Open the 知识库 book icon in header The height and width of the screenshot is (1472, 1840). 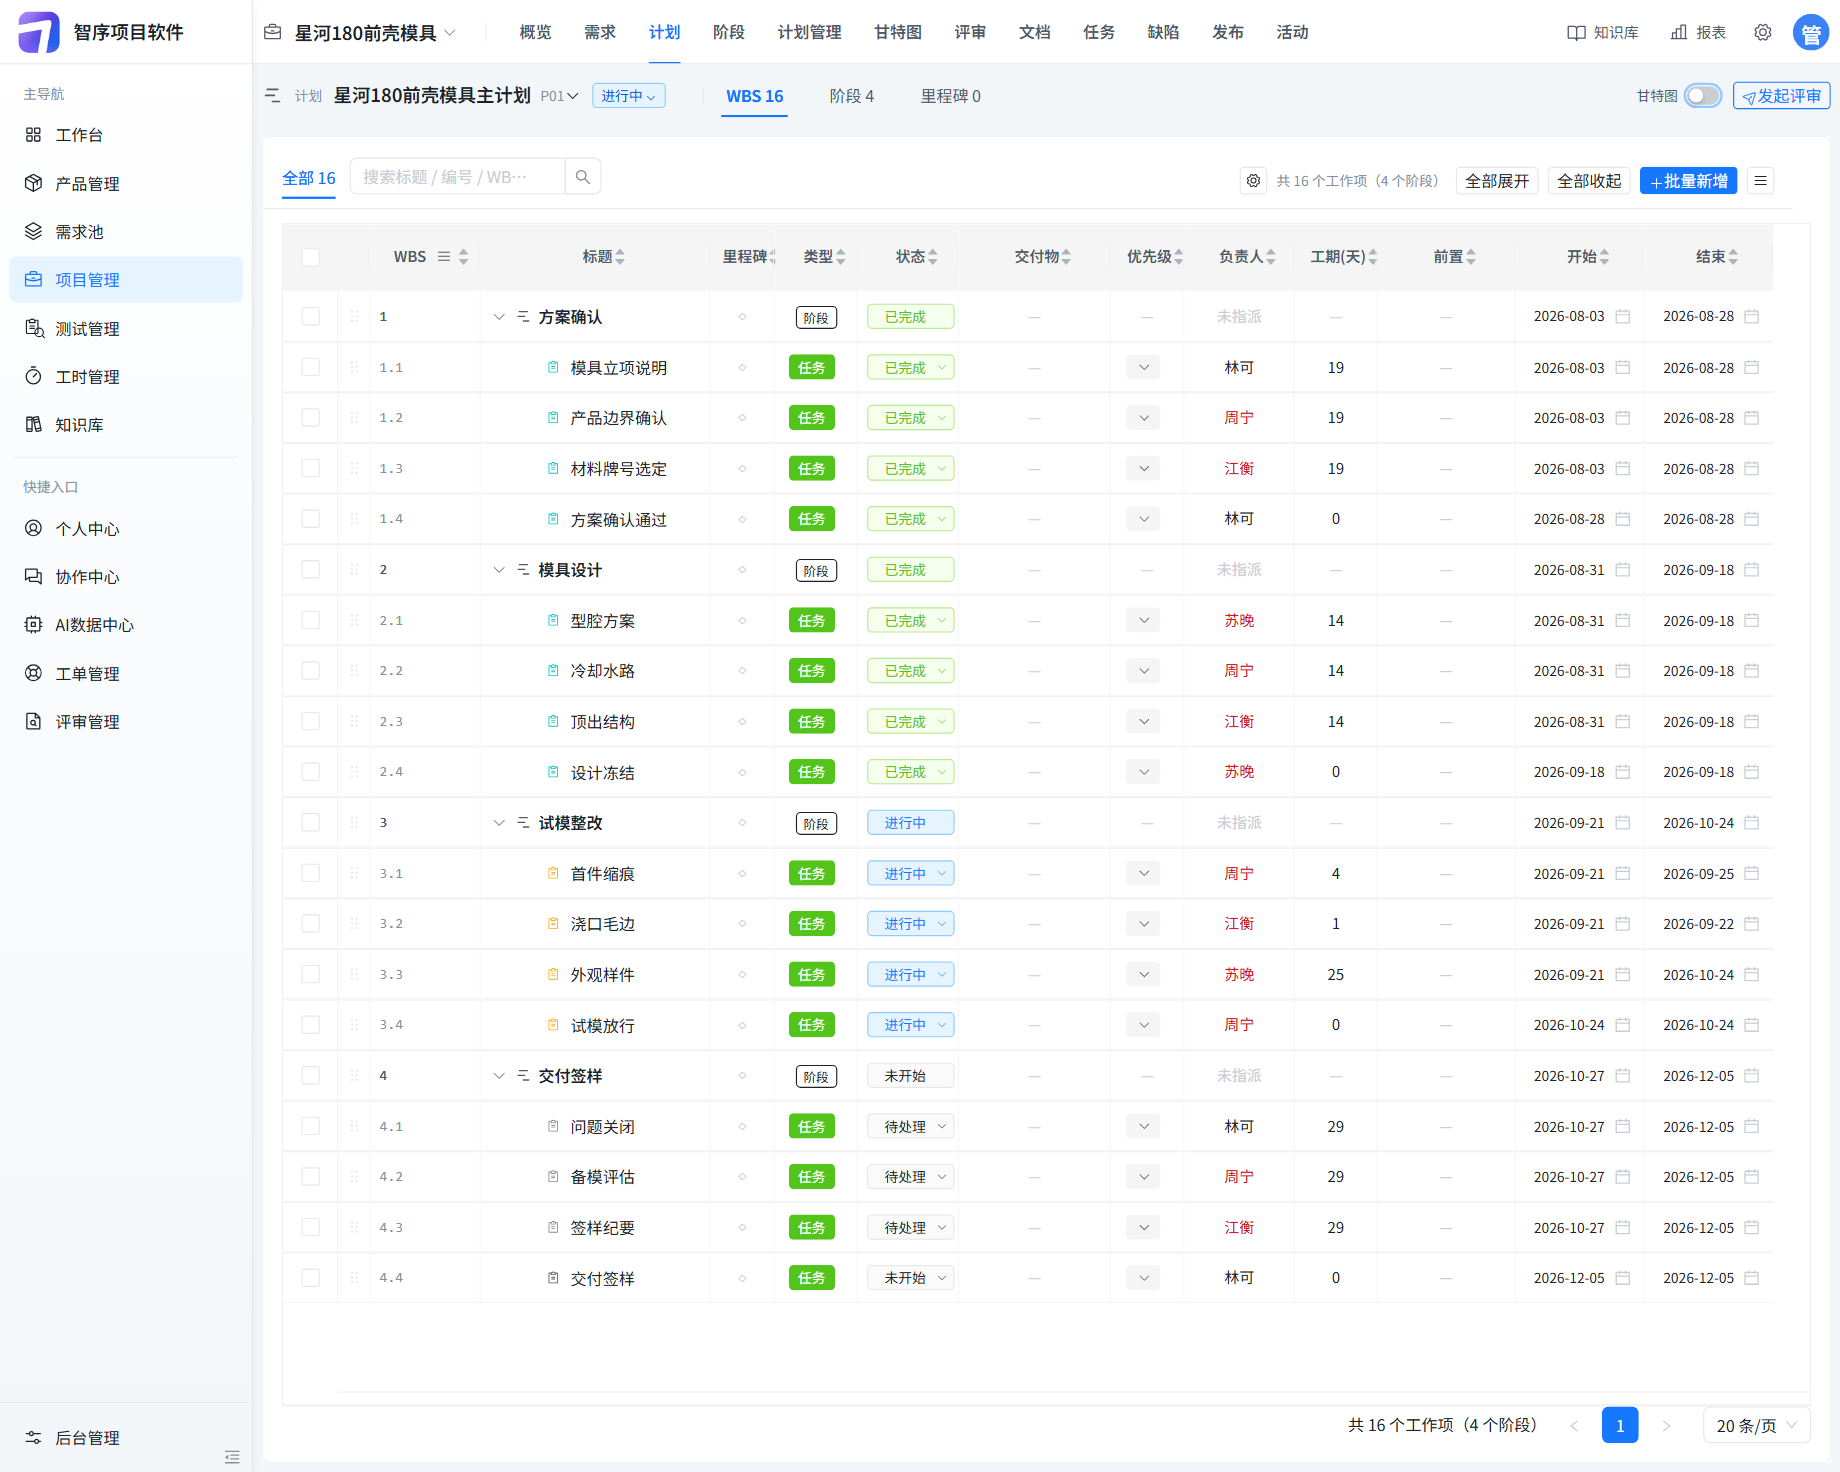(x=1576, y=33)
